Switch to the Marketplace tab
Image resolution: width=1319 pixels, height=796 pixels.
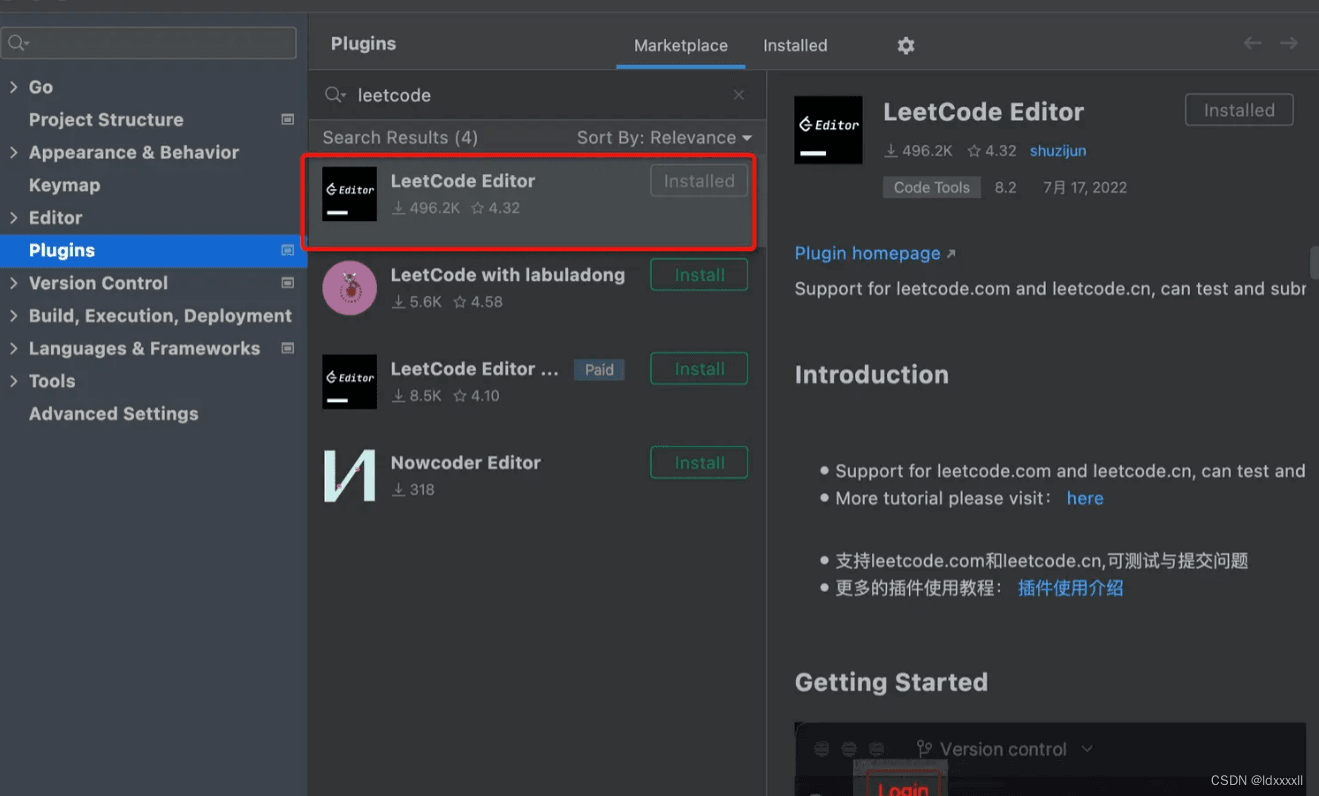(681, 46)
